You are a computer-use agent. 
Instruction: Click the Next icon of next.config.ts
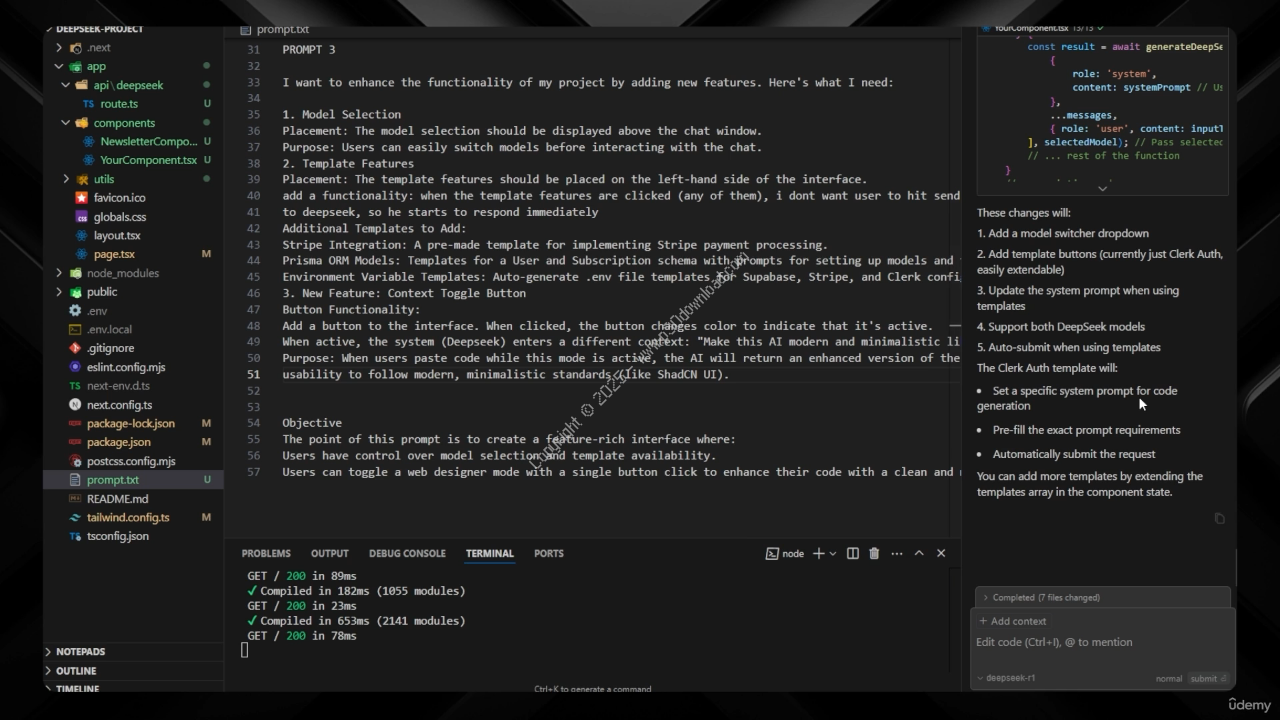[x=75, y=405]
